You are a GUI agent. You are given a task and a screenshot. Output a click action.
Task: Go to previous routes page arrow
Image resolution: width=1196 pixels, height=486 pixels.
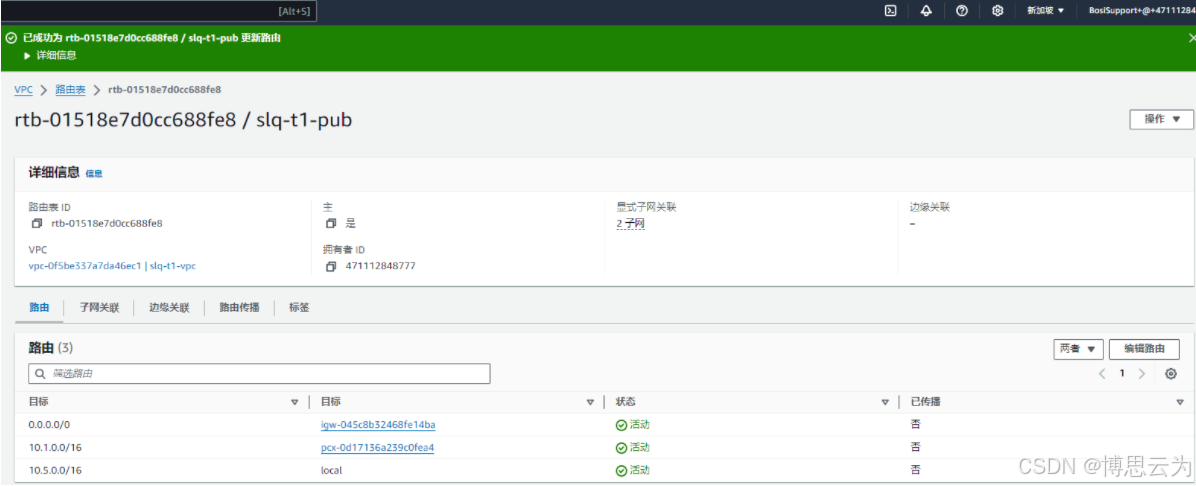coord(1102,374)
